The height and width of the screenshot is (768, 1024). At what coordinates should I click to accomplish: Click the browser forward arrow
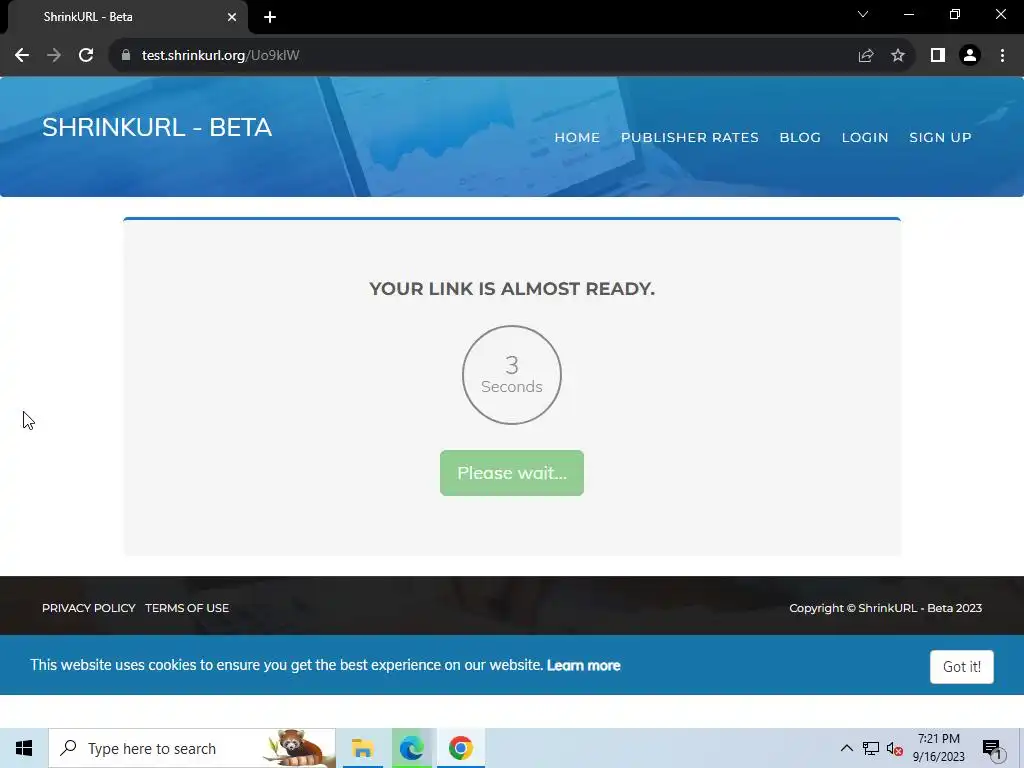pyautogui.click(x=54, y=56)
